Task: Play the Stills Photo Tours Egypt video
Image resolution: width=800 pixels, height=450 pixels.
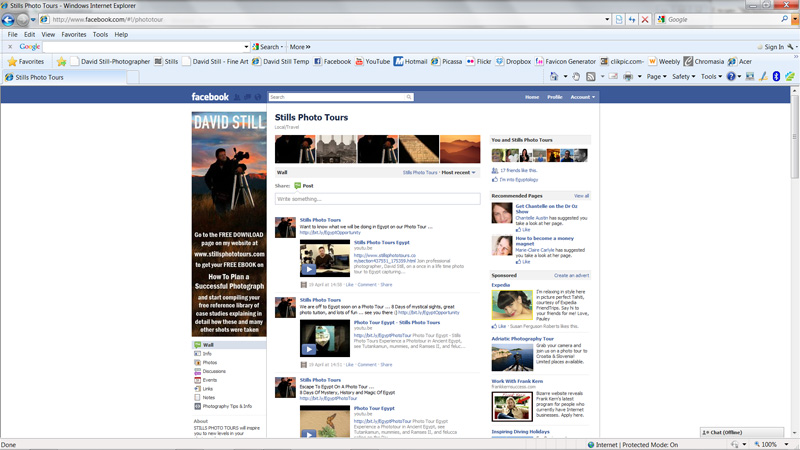Action: 308,269
